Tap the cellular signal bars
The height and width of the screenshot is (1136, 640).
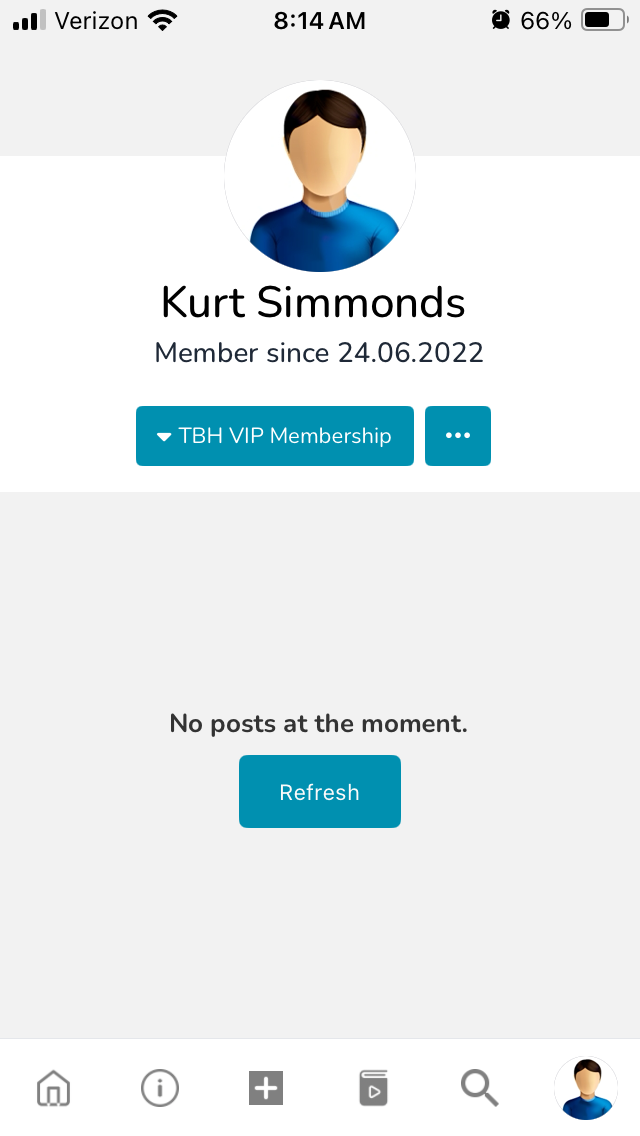pos(29,20)
